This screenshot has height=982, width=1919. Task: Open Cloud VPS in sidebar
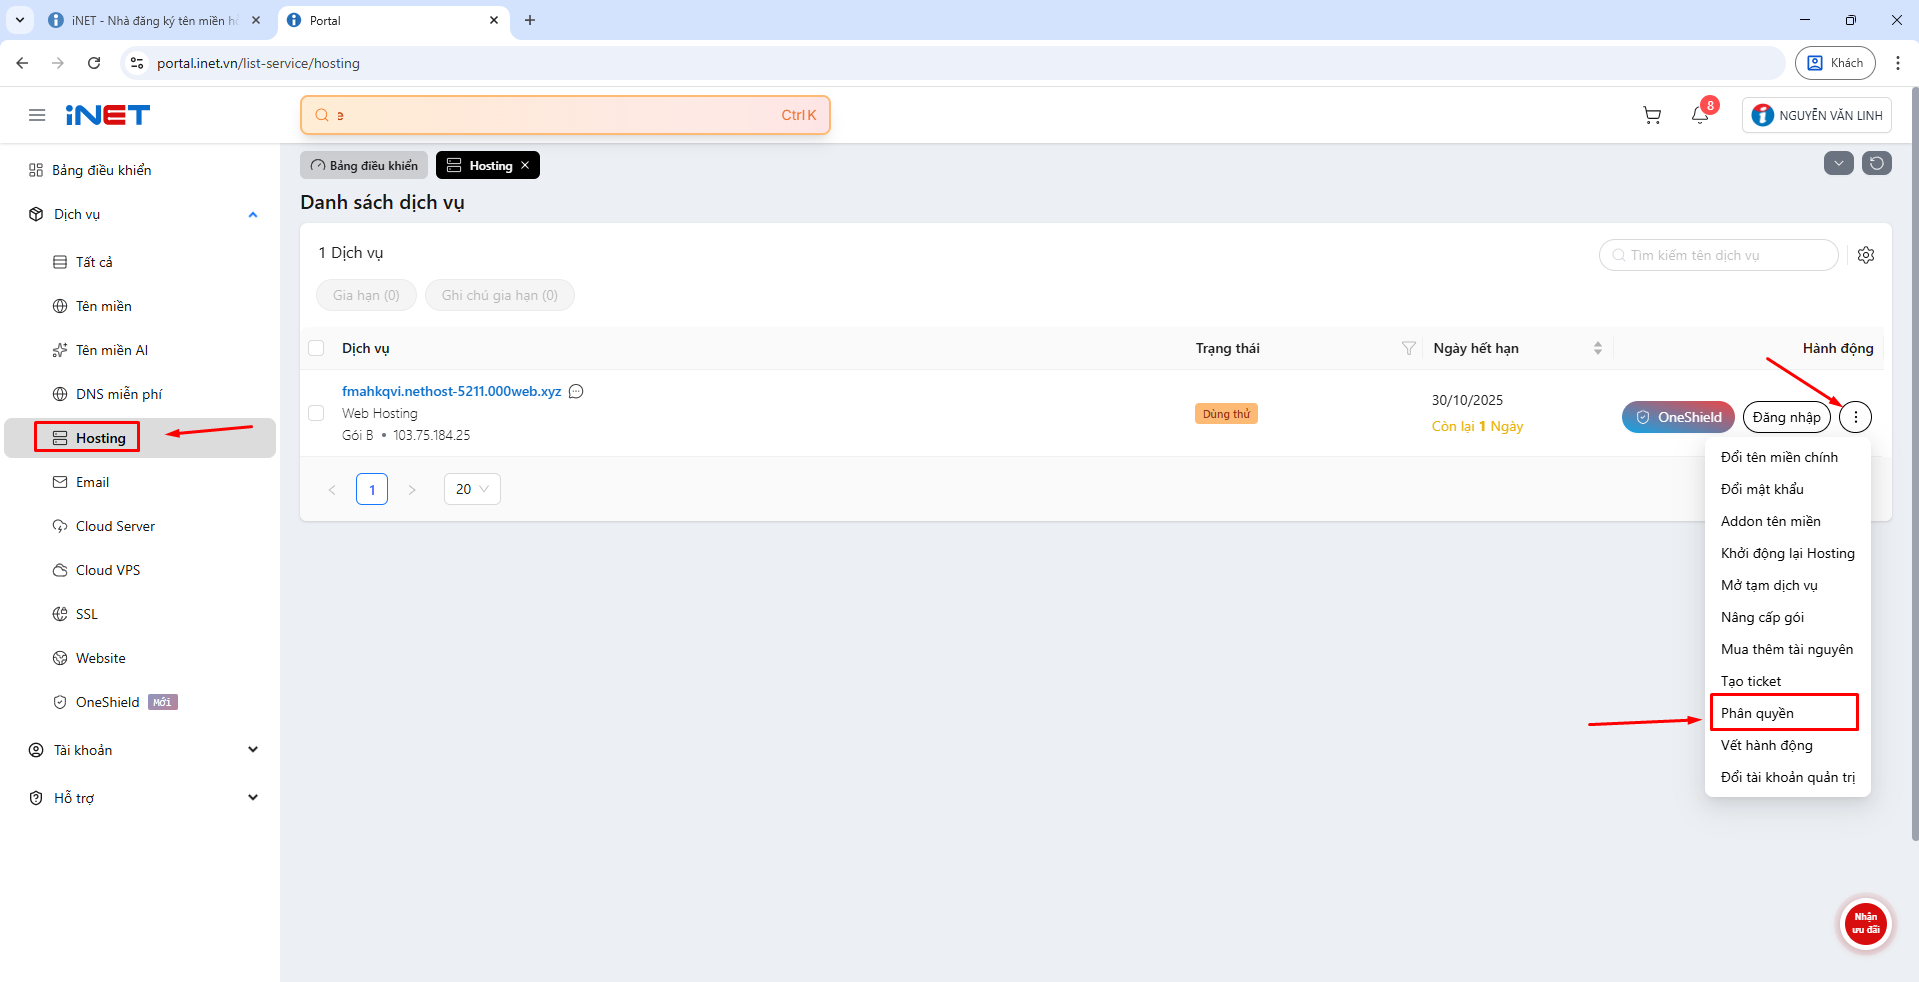coord(140,570)
